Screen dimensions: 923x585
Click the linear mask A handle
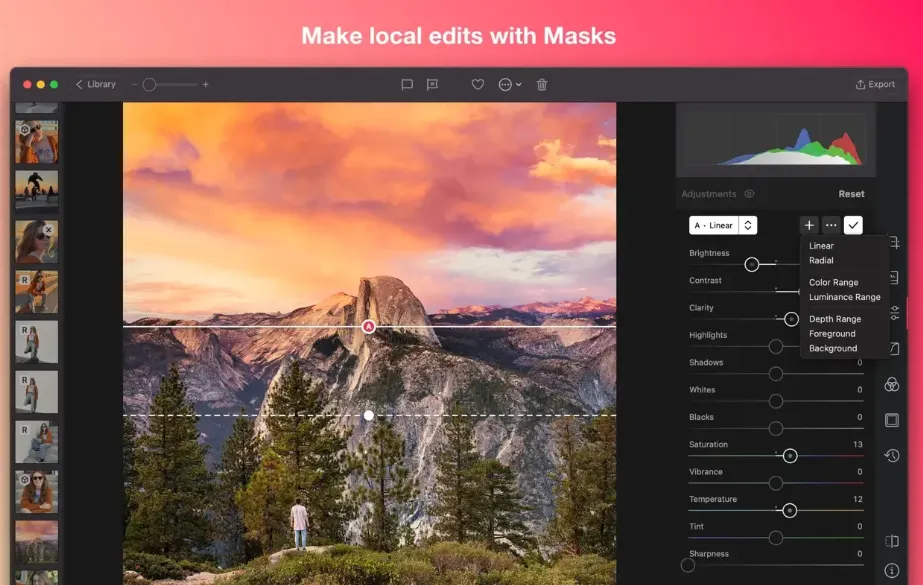tap(368, 327)
